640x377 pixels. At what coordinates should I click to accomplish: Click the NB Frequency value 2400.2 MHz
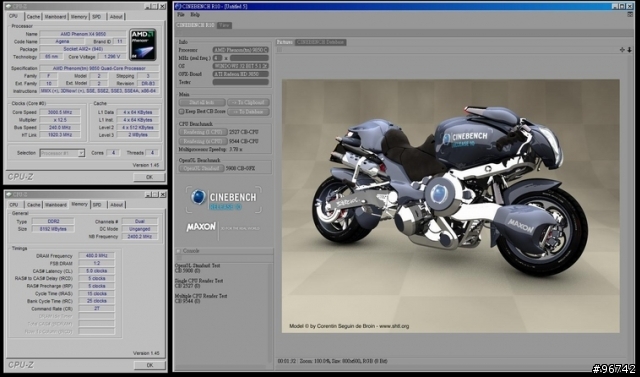[x=140, y=236]
